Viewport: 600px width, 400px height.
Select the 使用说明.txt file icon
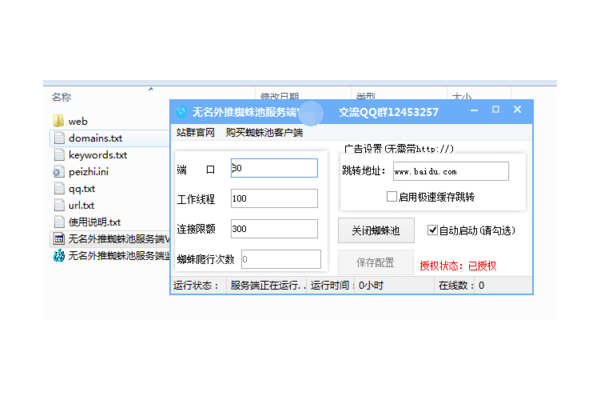pyautogui.click(x=59, y=222)
